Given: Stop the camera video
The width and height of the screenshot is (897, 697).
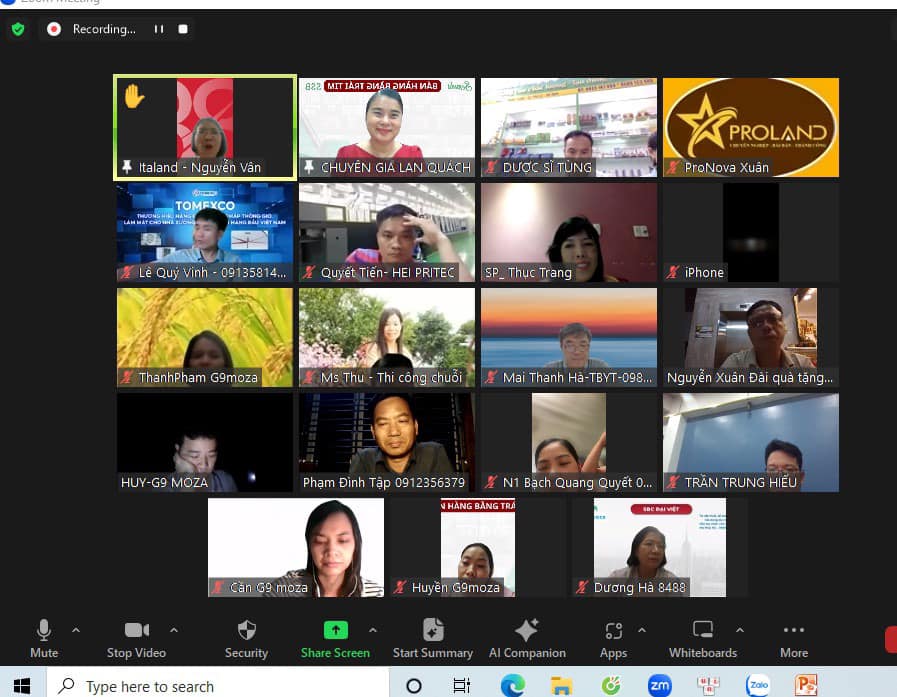Looking at the screenshot, I should [136, 638].
